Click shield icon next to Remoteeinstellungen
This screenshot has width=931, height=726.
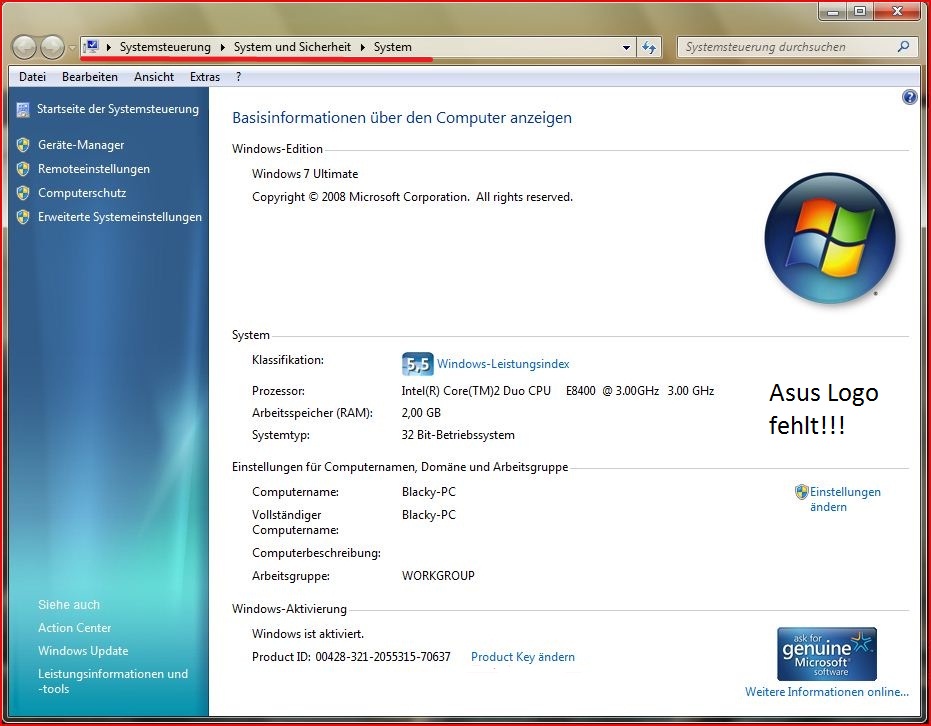click(23, 169)
